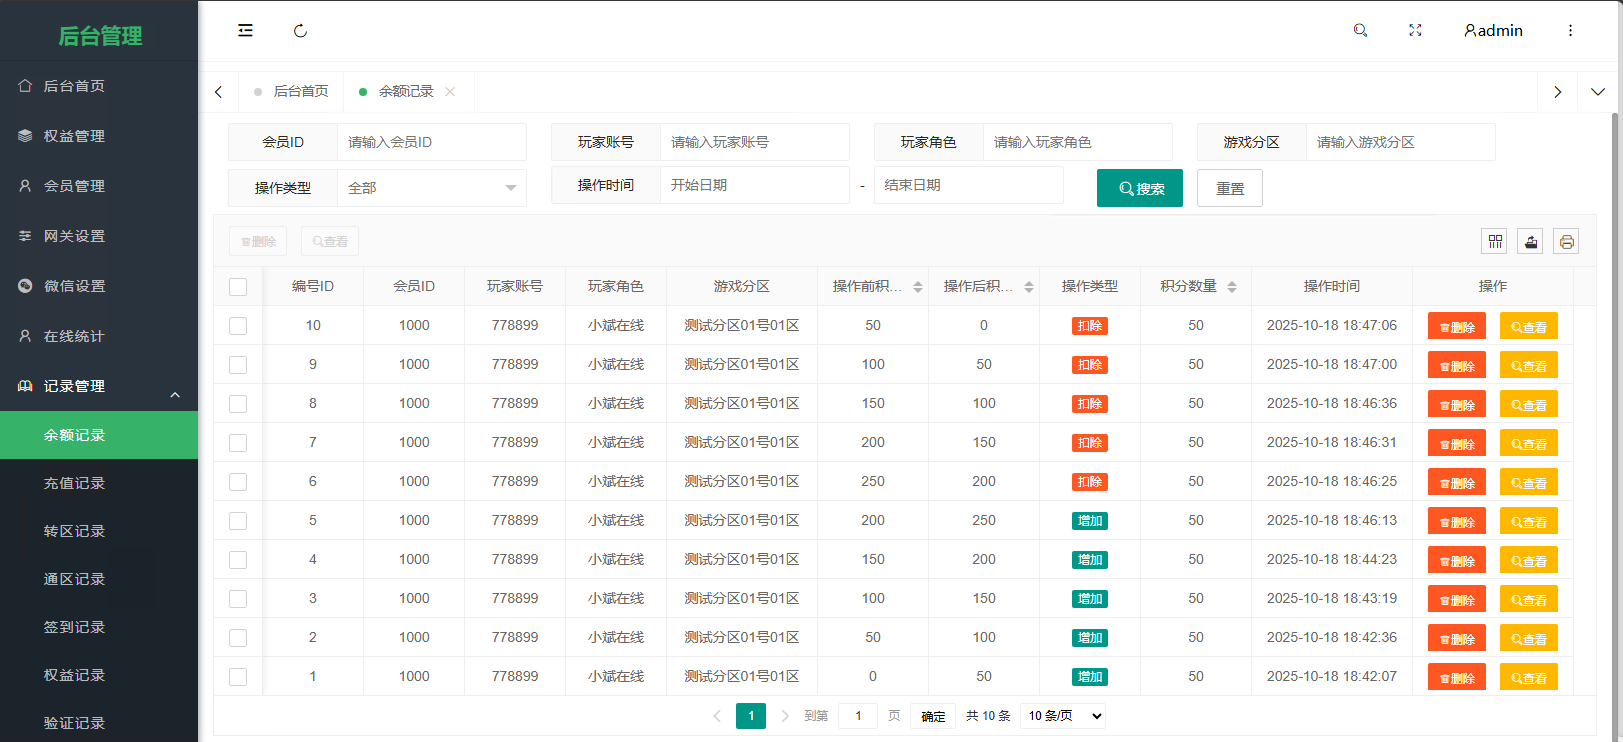Go to 后台首页 in sidebar
Image resolution: width=1623 pixels, height=742 pixels.
tap(99, 86)
